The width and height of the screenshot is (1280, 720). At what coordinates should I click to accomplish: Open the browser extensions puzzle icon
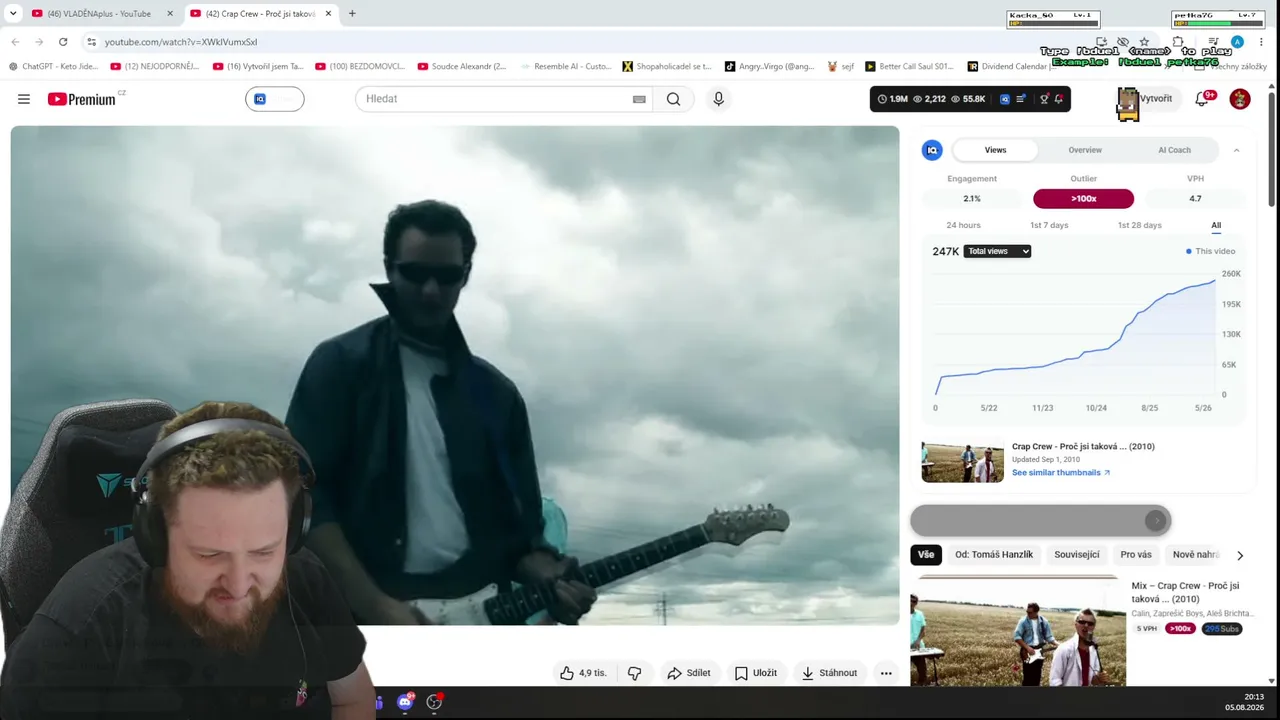(1178, 42)
